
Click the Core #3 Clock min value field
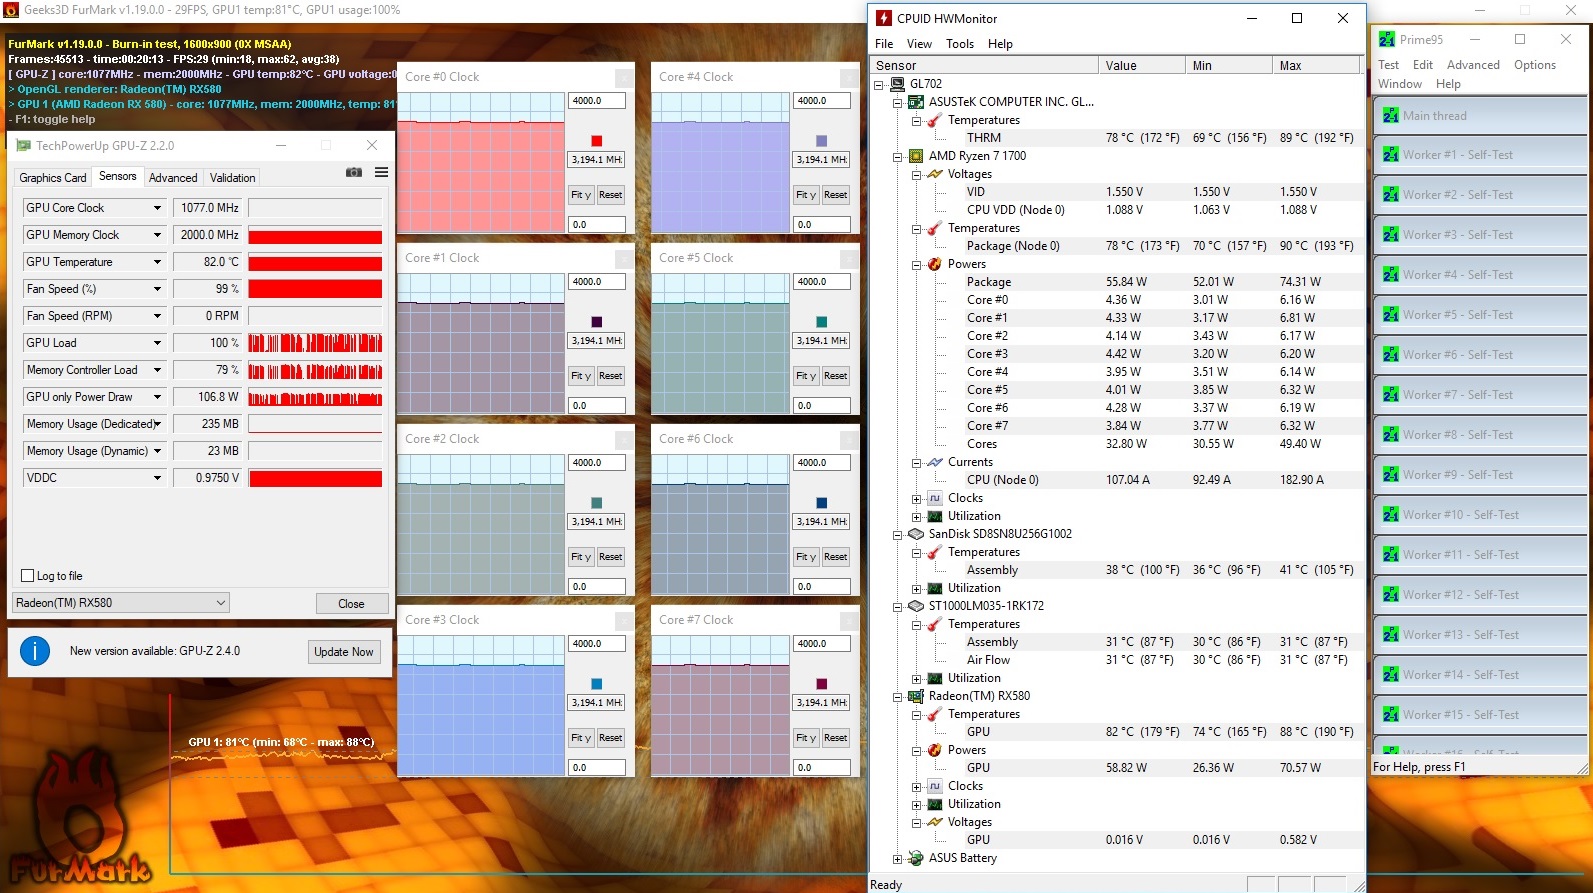coord(597,768)
